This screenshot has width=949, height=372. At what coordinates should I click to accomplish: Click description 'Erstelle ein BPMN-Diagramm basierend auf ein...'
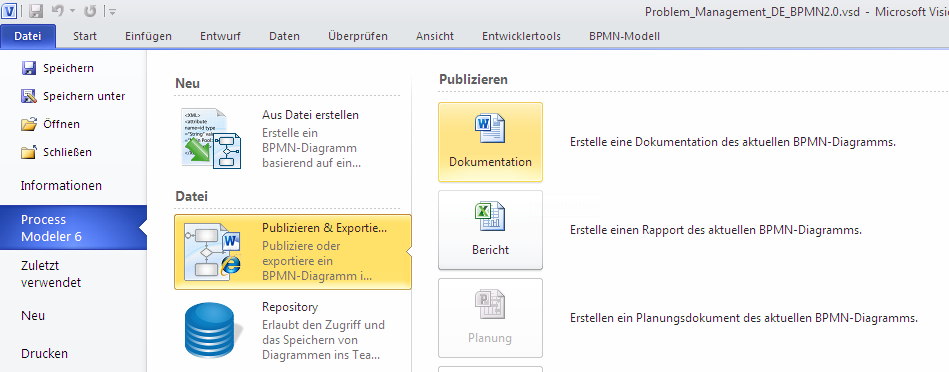click(312, 148)
